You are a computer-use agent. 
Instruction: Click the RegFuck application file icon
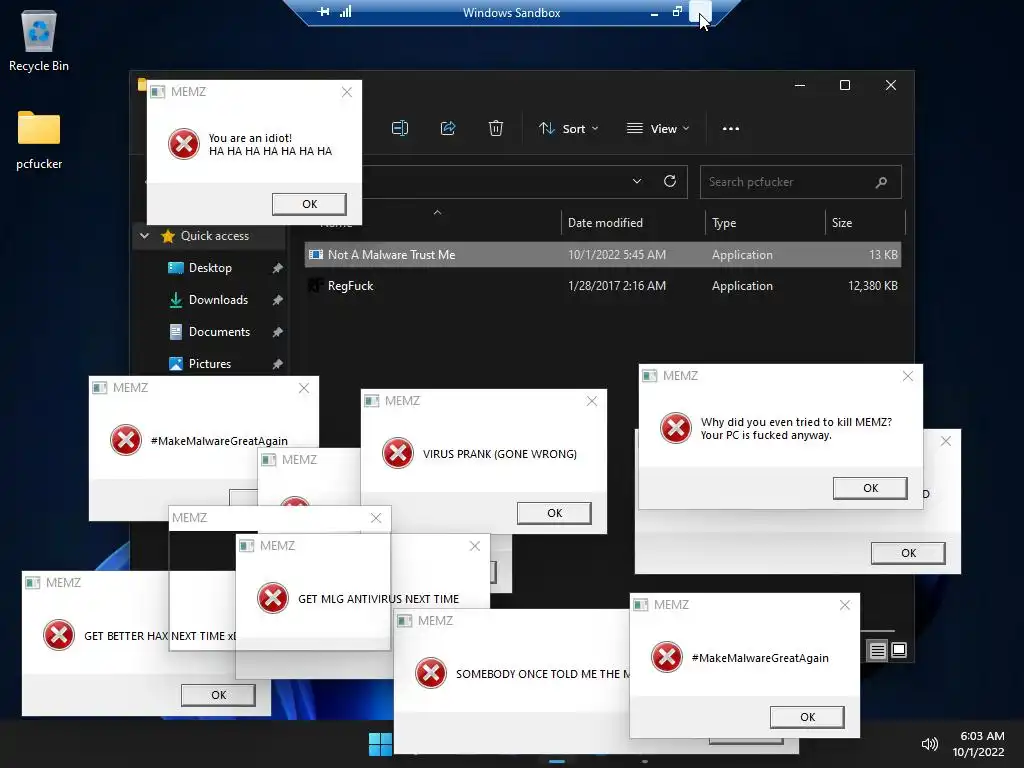click(316, 285)
